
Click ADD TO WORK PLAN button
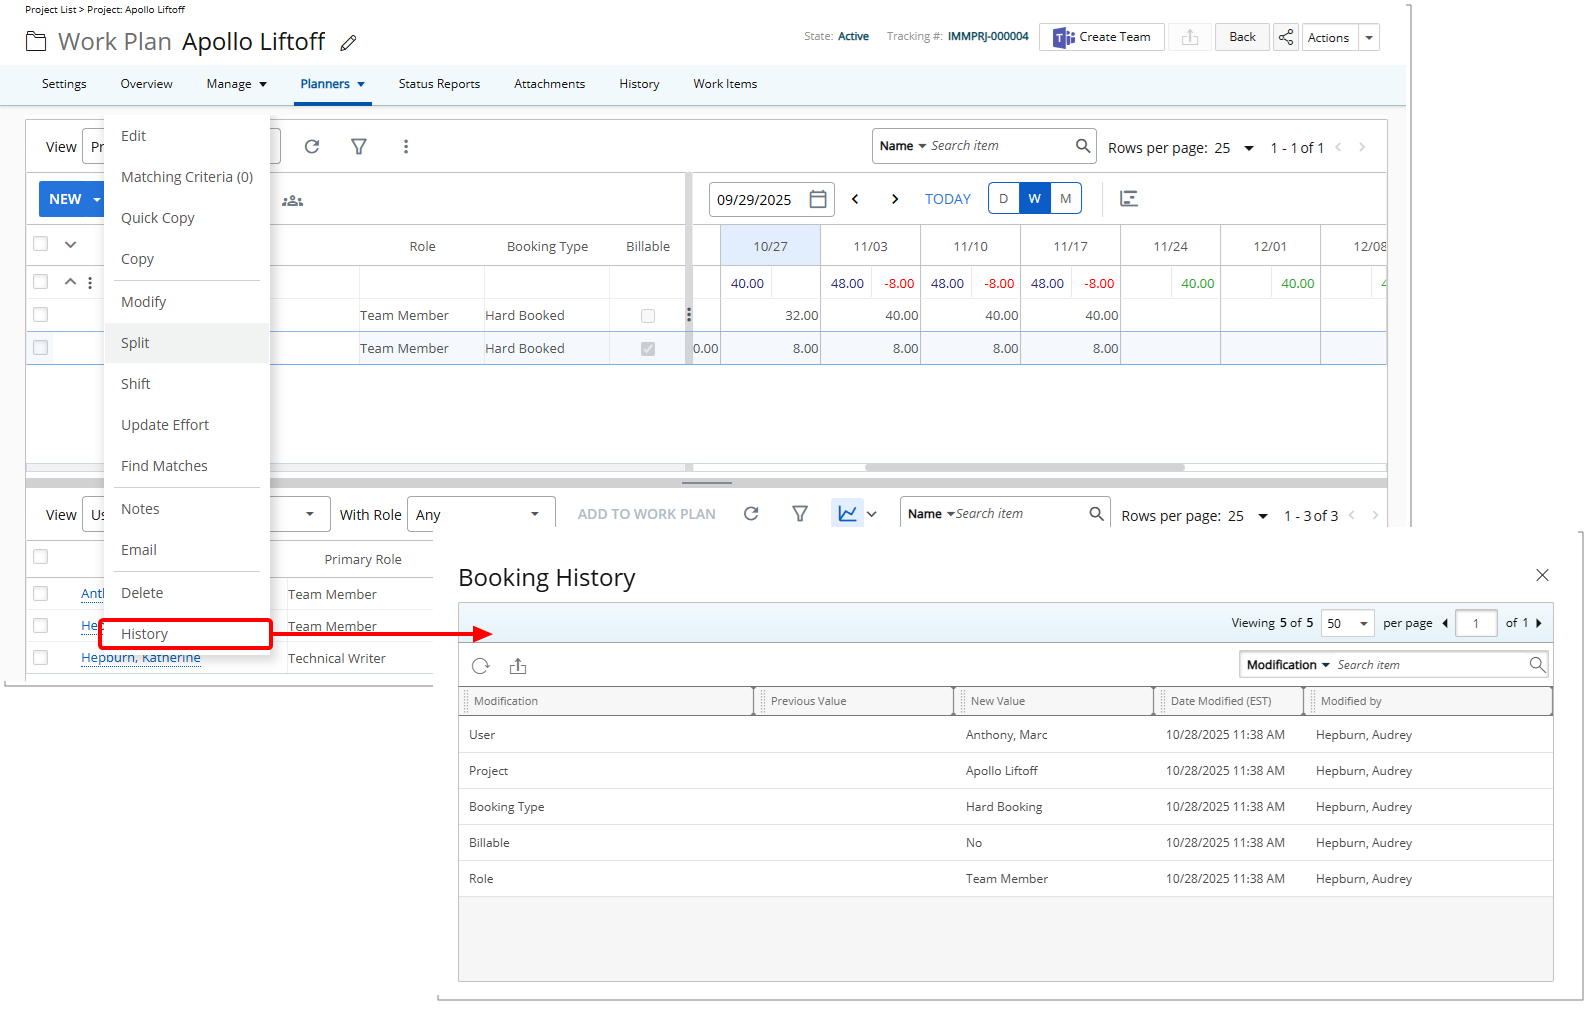point(647,514)
